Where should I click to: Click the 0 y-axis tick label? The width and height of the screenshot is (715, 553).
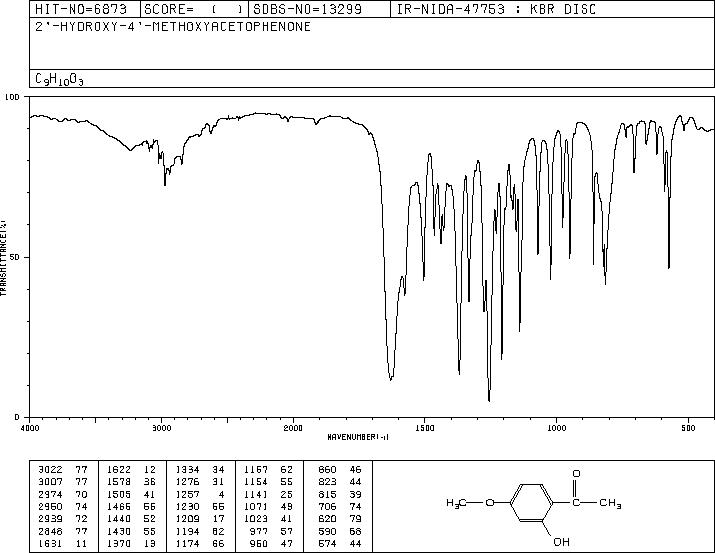coord(17,417)
